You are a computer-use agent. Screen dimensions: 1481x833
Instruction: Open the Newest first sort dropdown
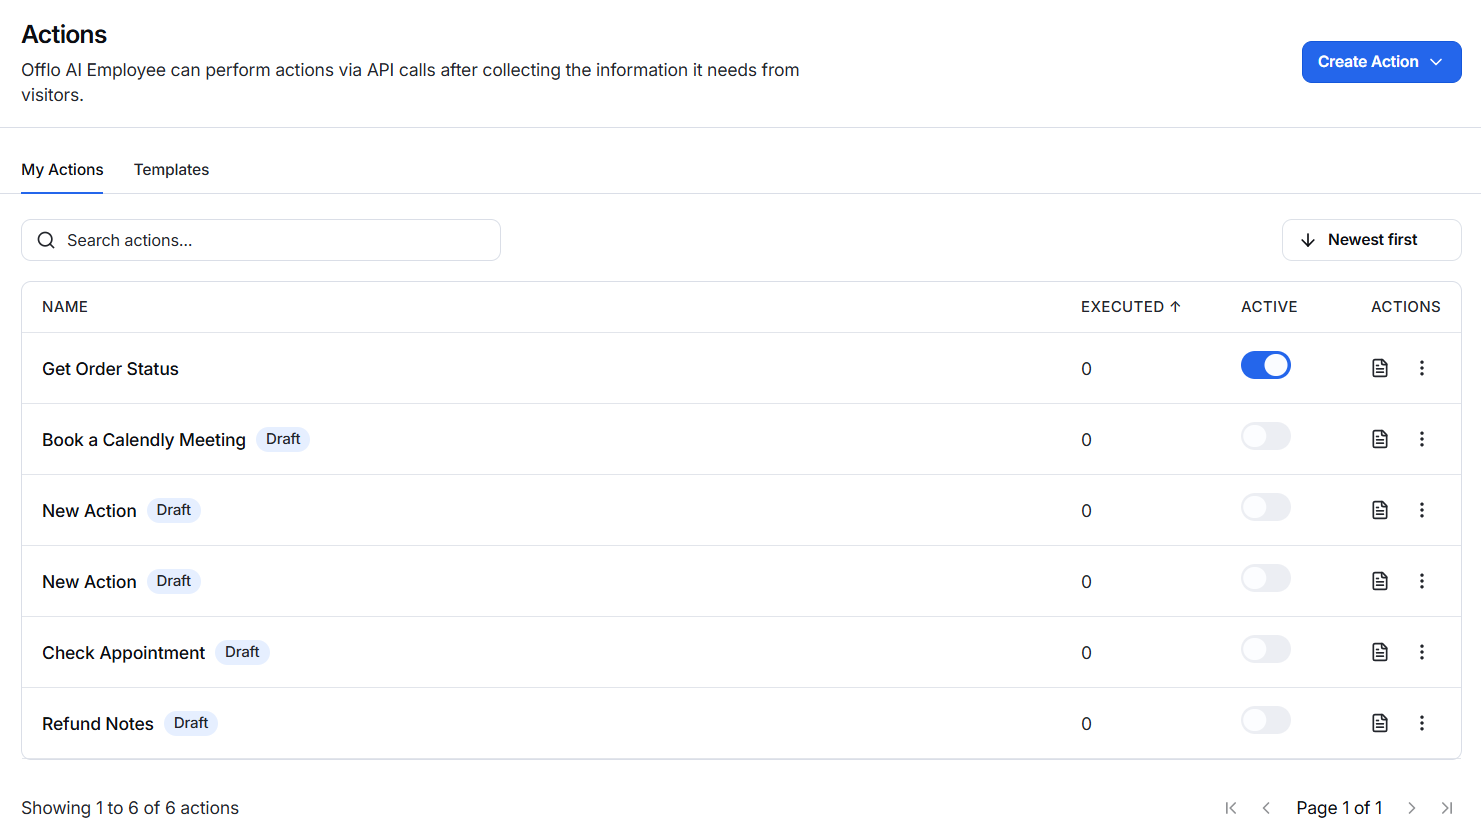[x=1372, y=240]
